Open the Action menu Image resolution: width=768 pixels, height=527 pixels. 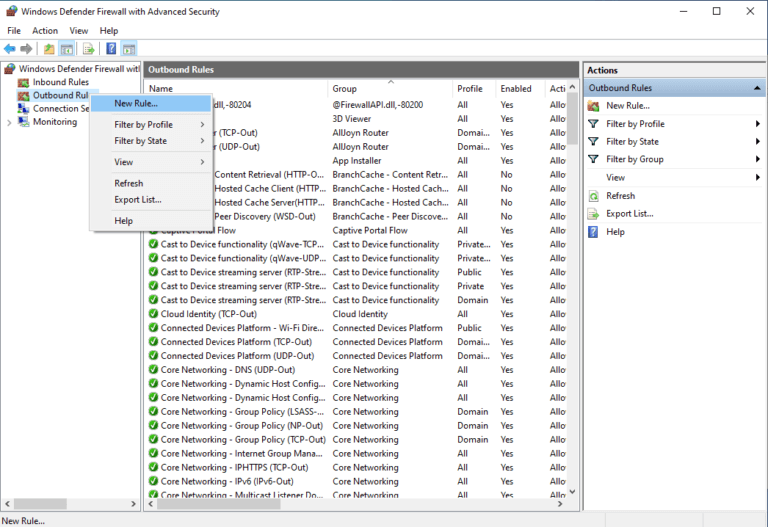45,31
